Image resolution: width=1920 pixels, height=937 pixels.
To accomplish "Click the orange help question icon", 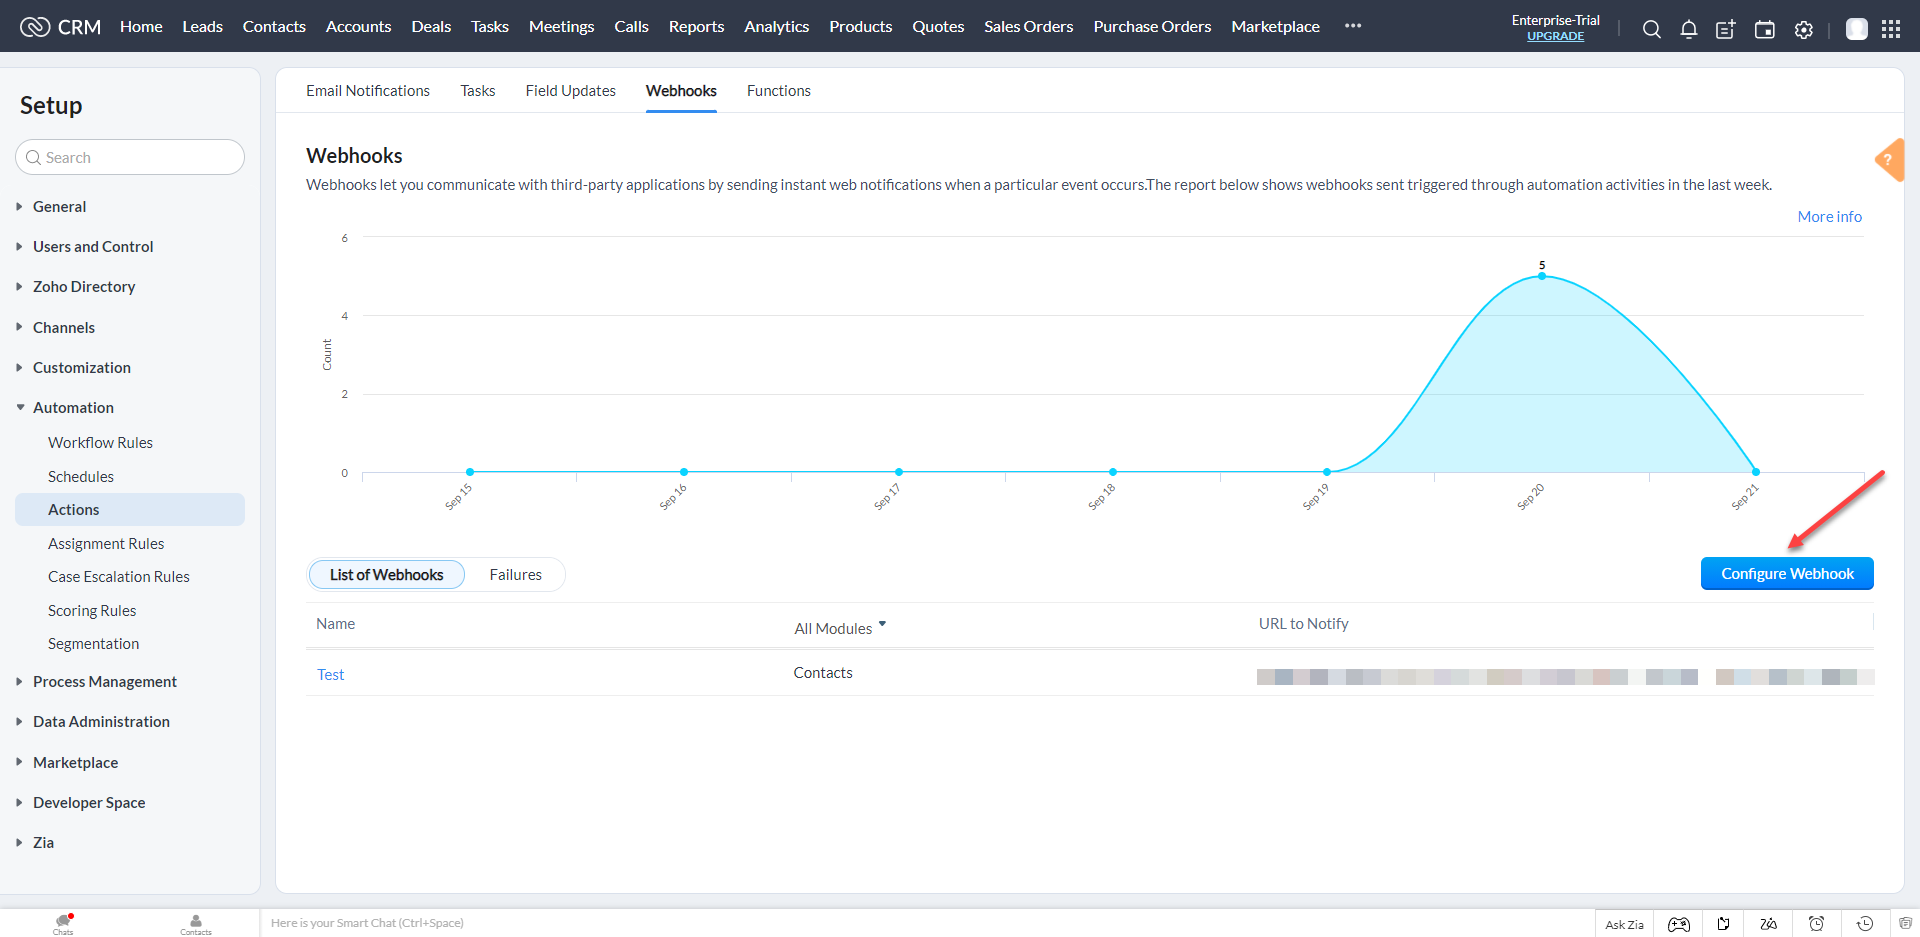I will (1889, 160).
